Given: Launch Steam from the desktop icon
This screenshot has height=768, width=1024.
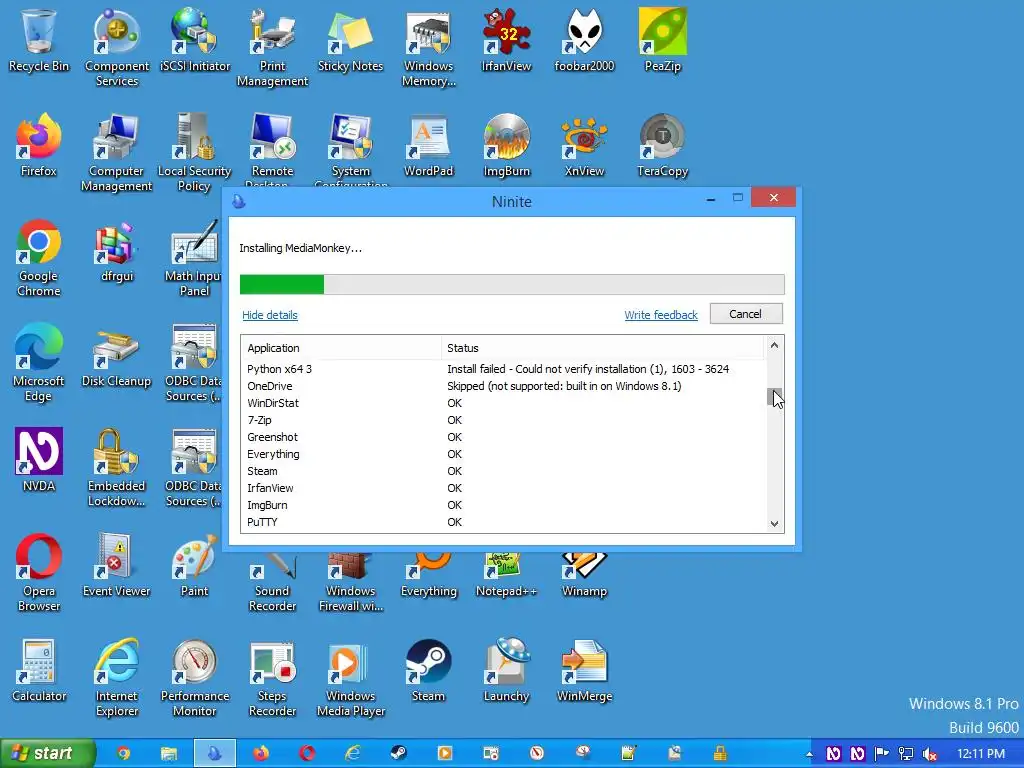Looking at the screenshot, I should [x=428, y=671].
